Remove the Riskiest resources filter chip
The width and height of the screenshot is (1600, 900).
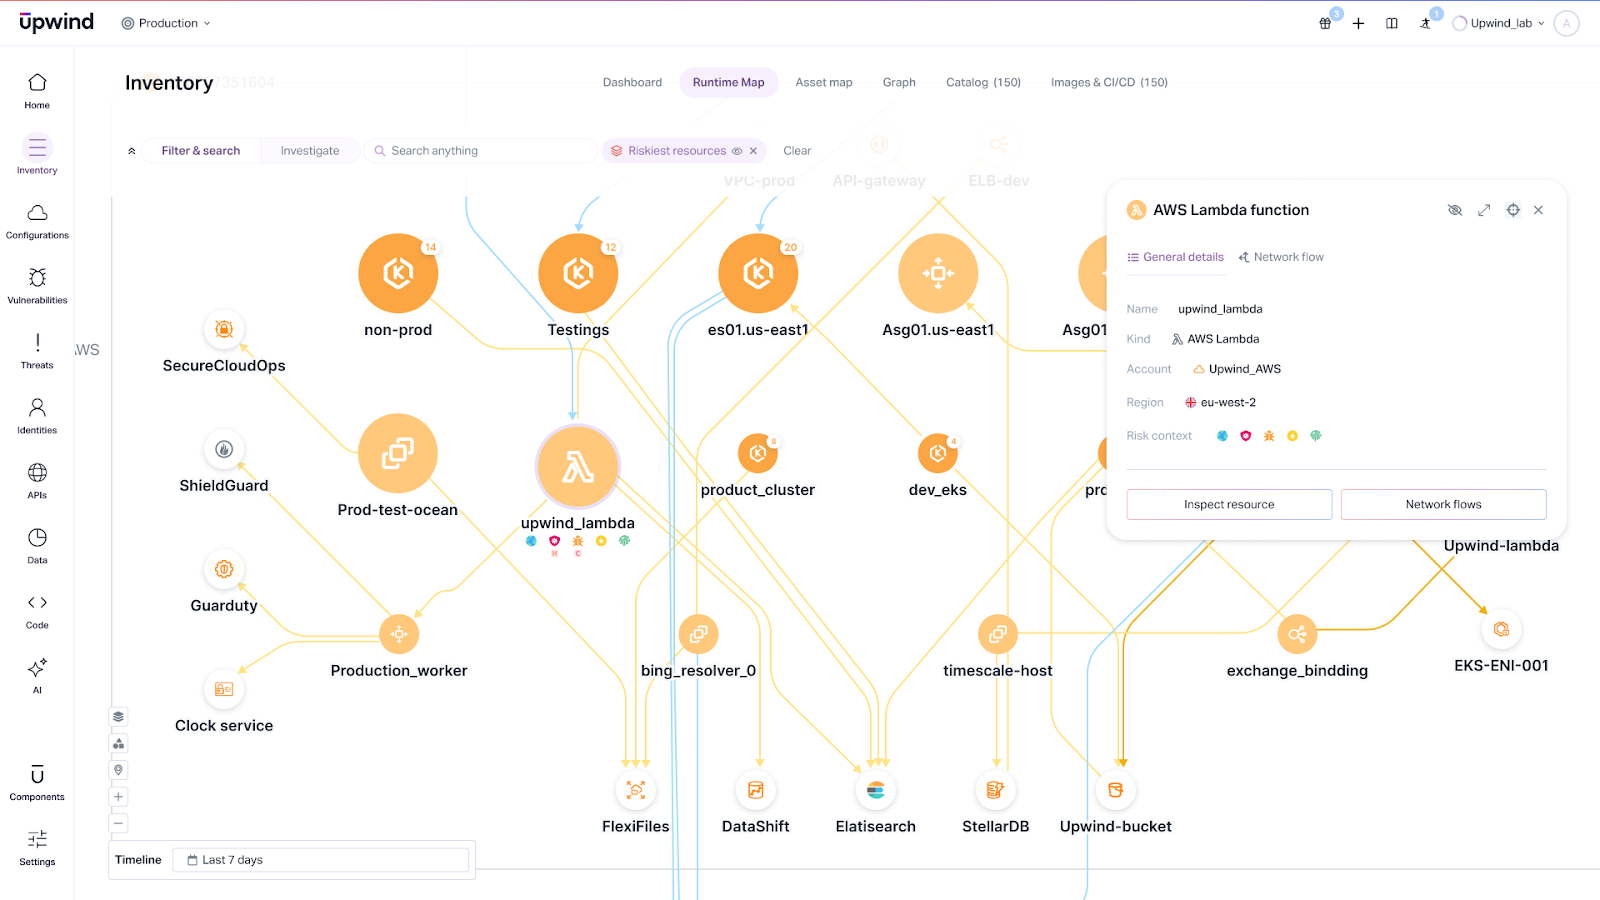(x=753, y=151)
